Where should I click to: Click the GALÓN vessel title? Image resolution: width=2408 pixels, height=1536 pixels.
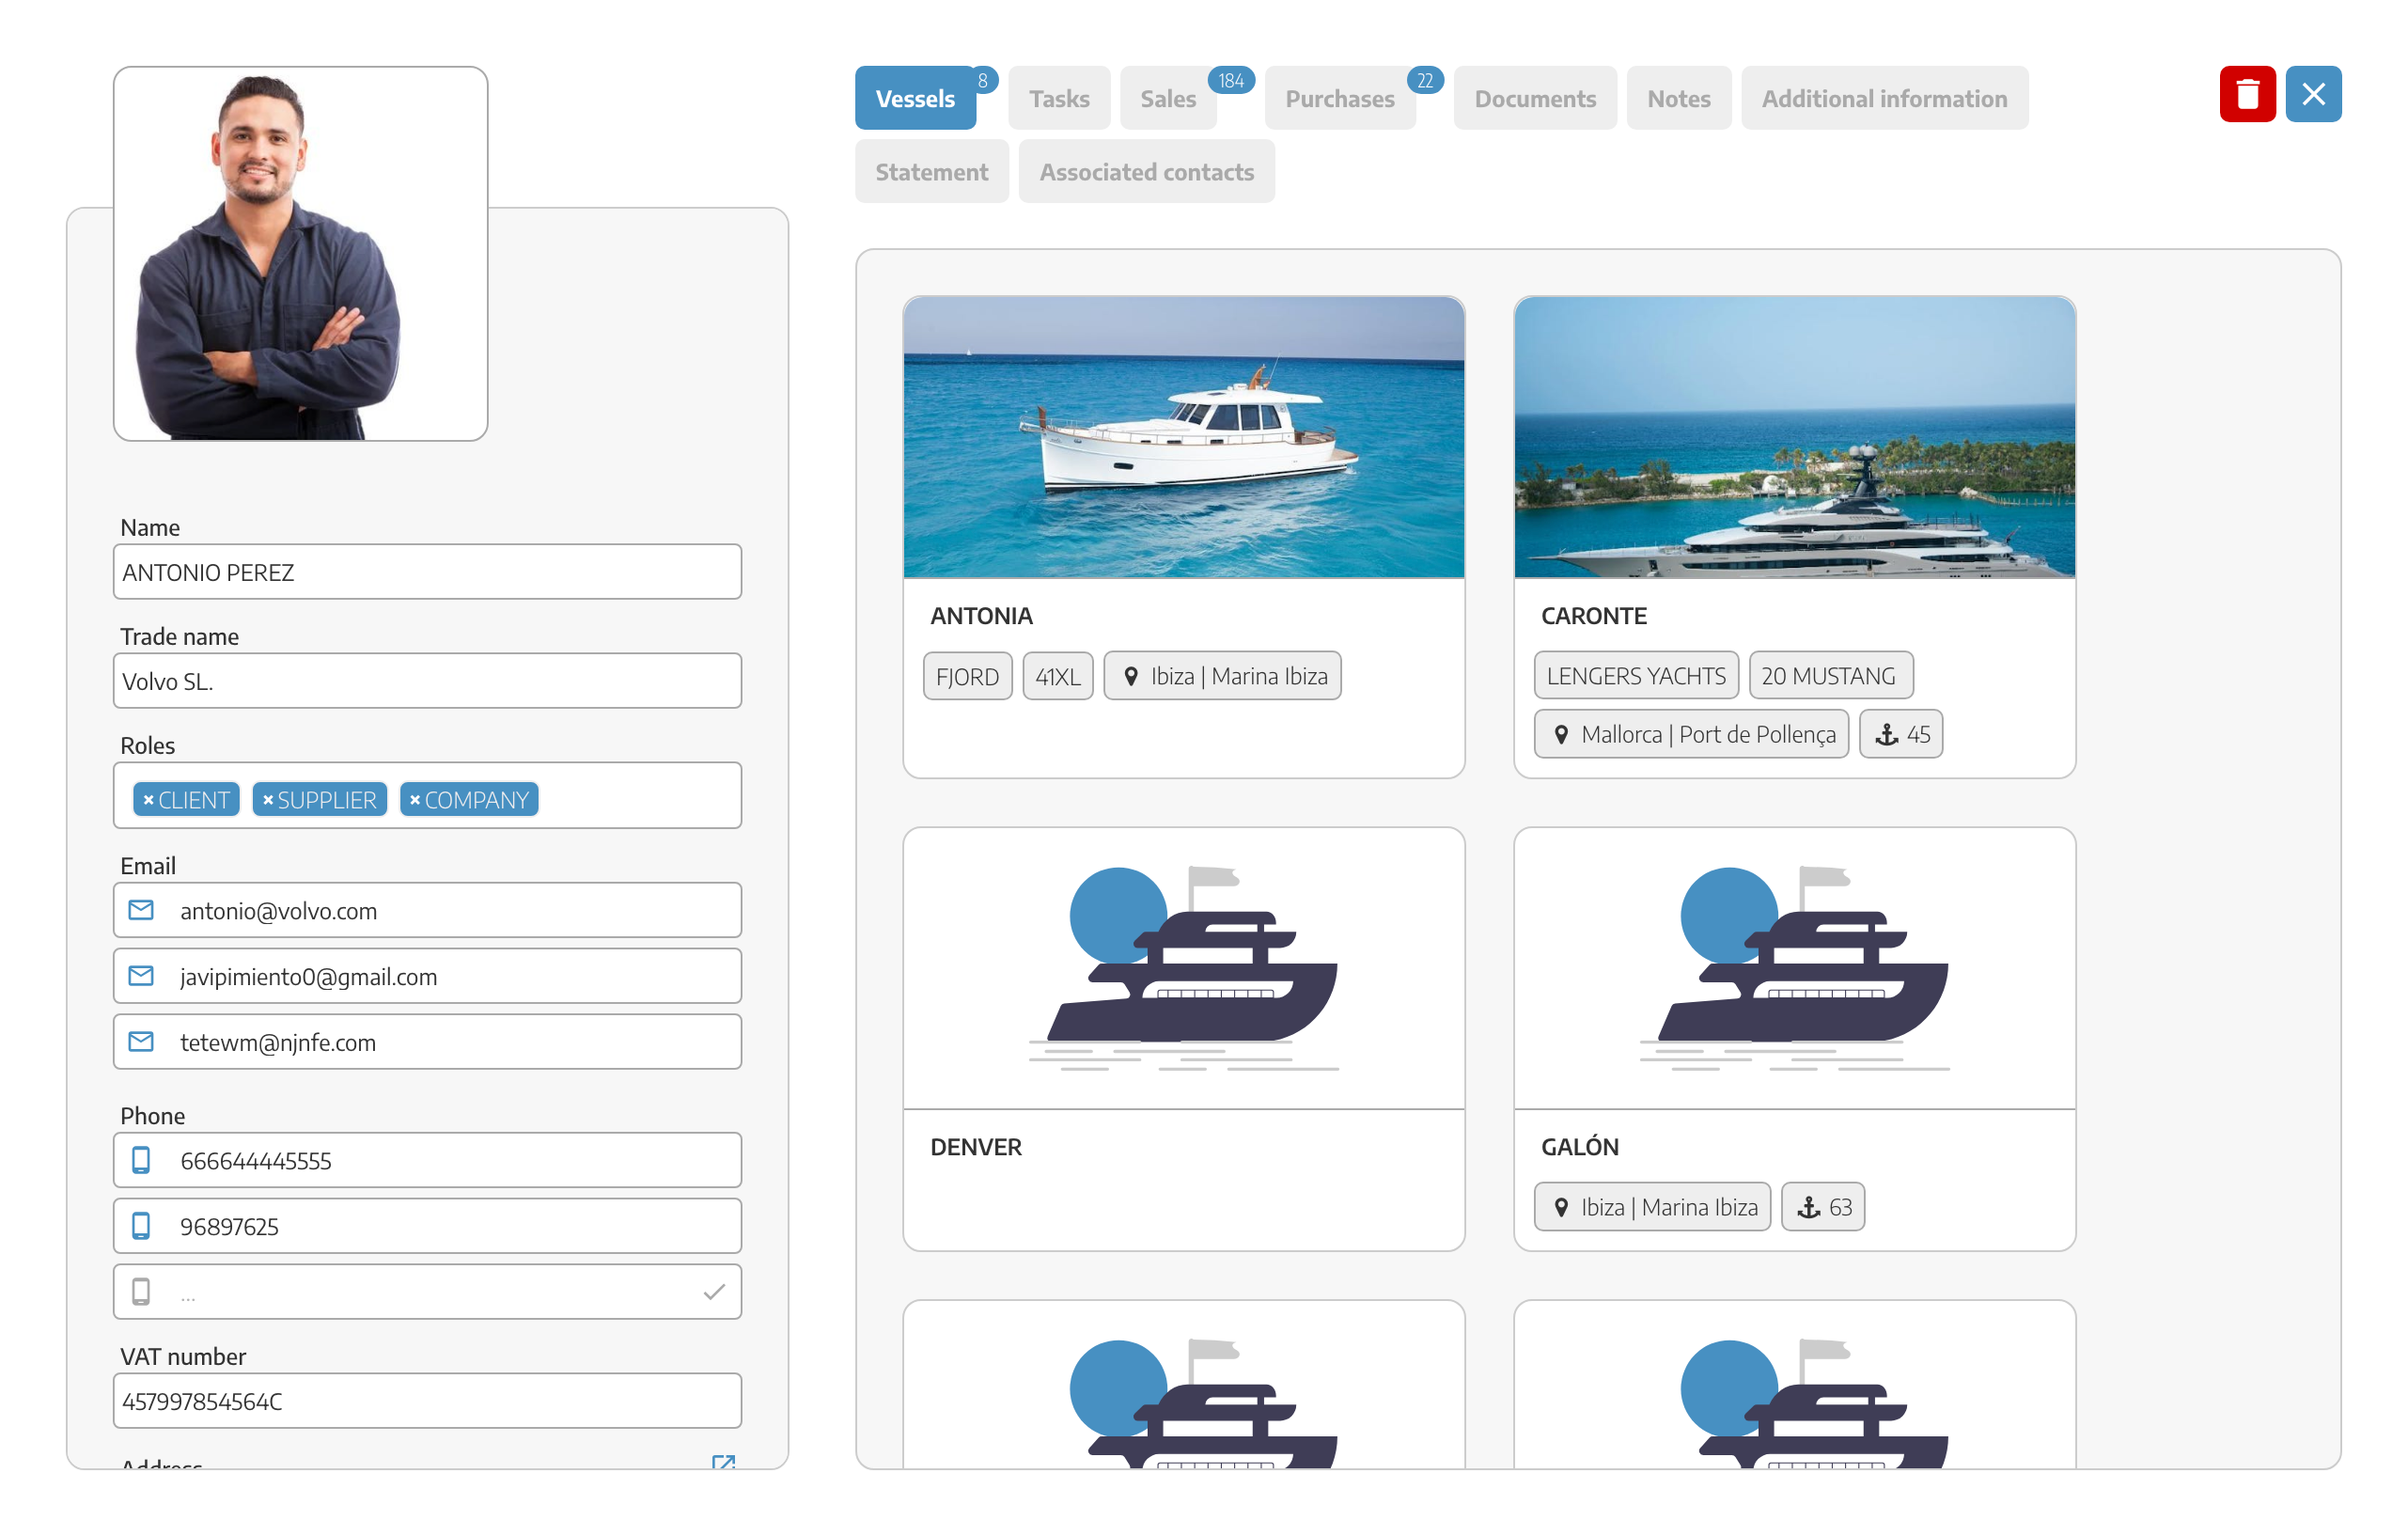[1580, 1147]
